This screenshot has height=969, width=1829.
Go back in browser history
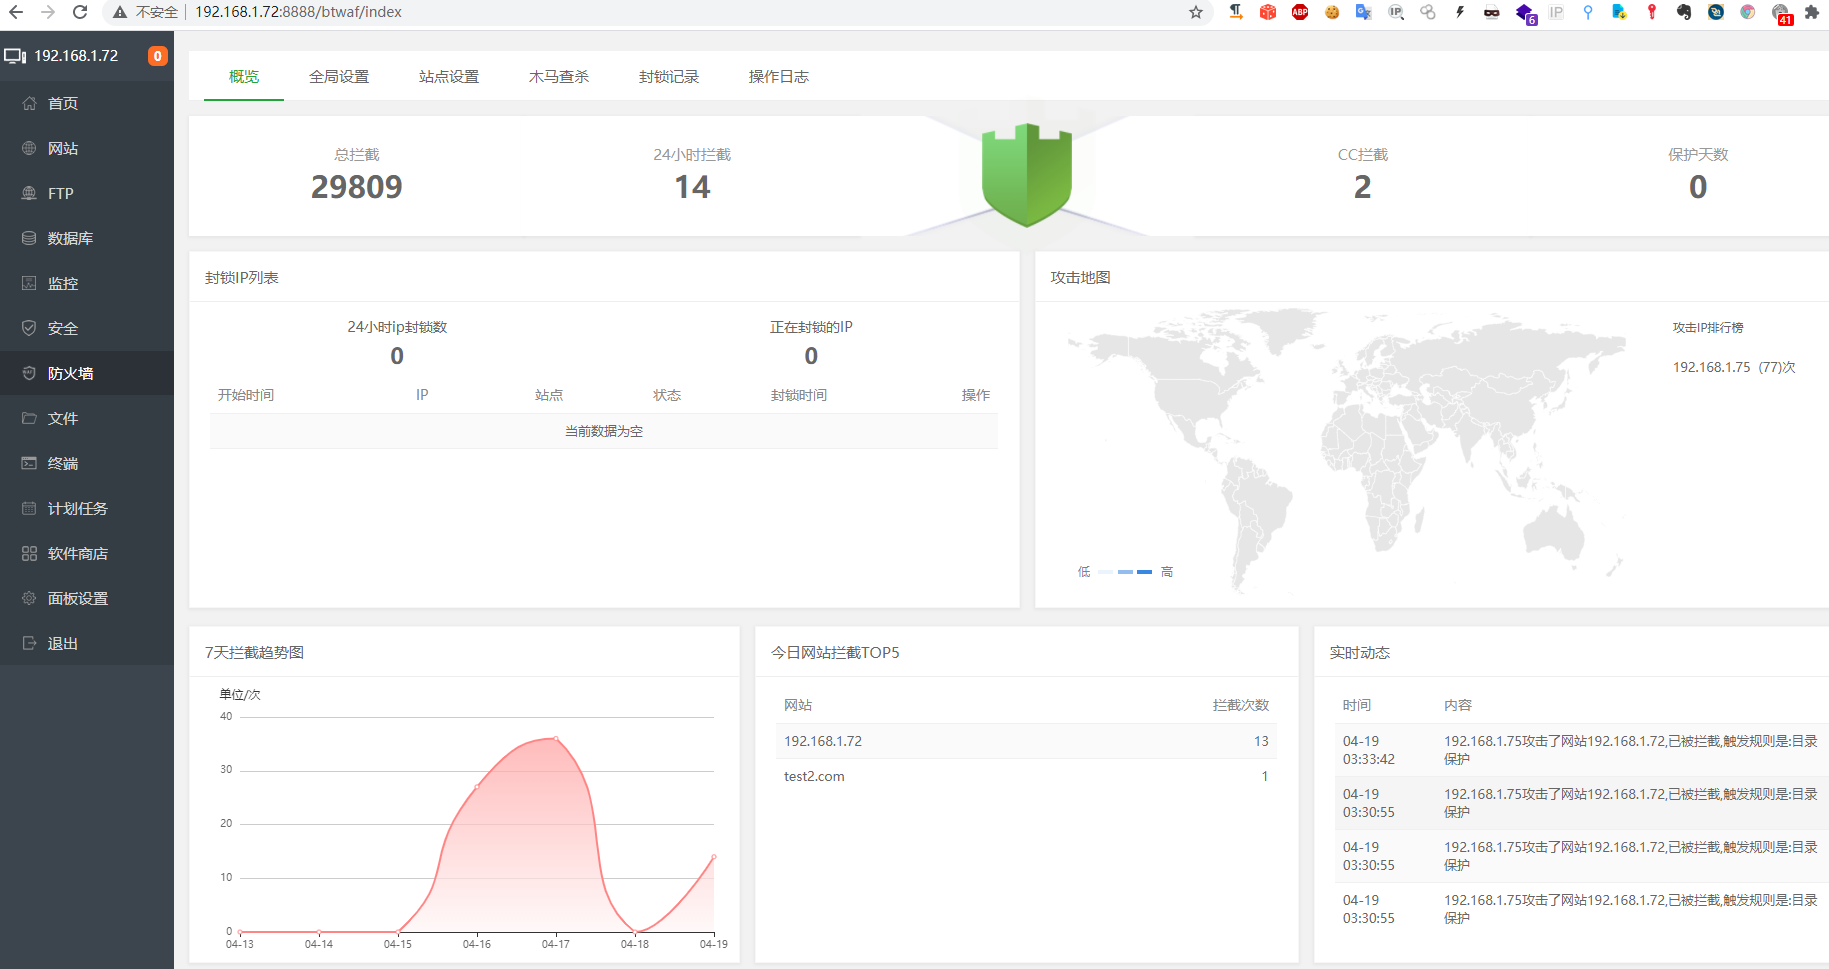16,12
